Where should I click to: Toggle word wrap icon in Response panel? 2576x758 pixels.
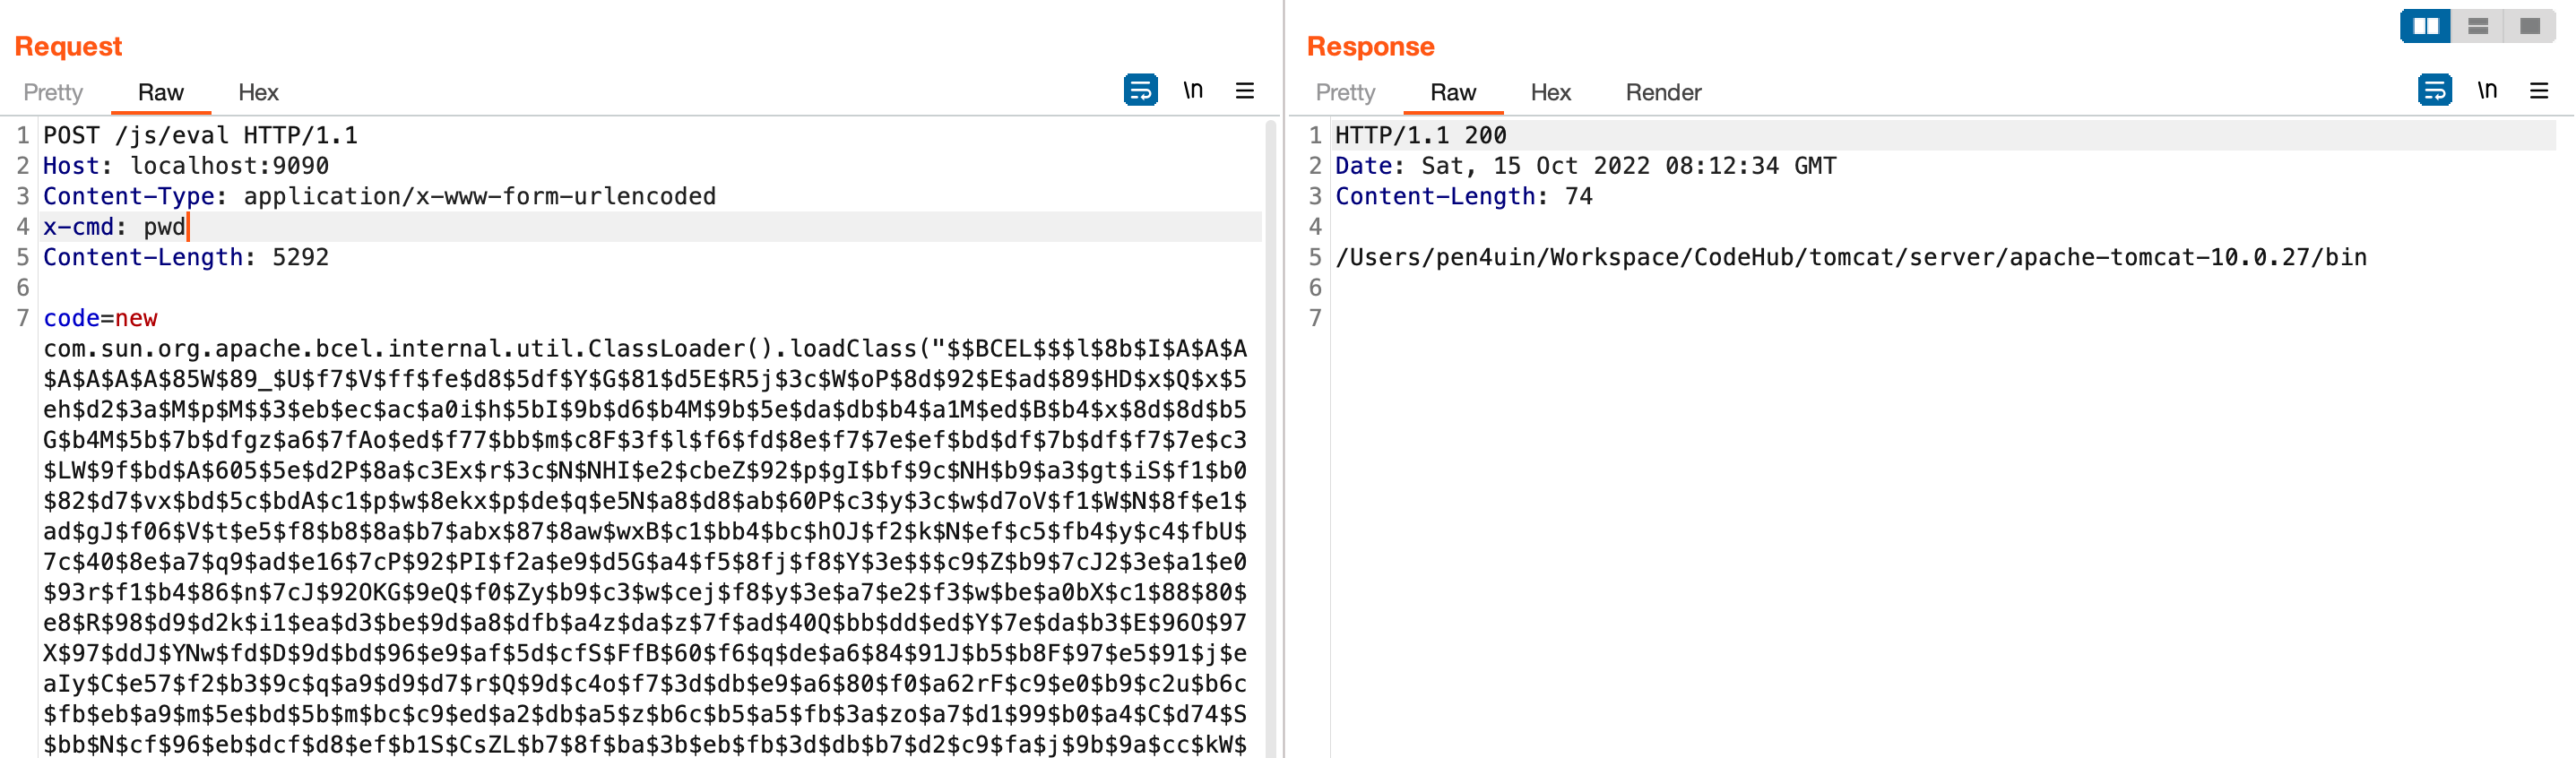(2434, 90)
